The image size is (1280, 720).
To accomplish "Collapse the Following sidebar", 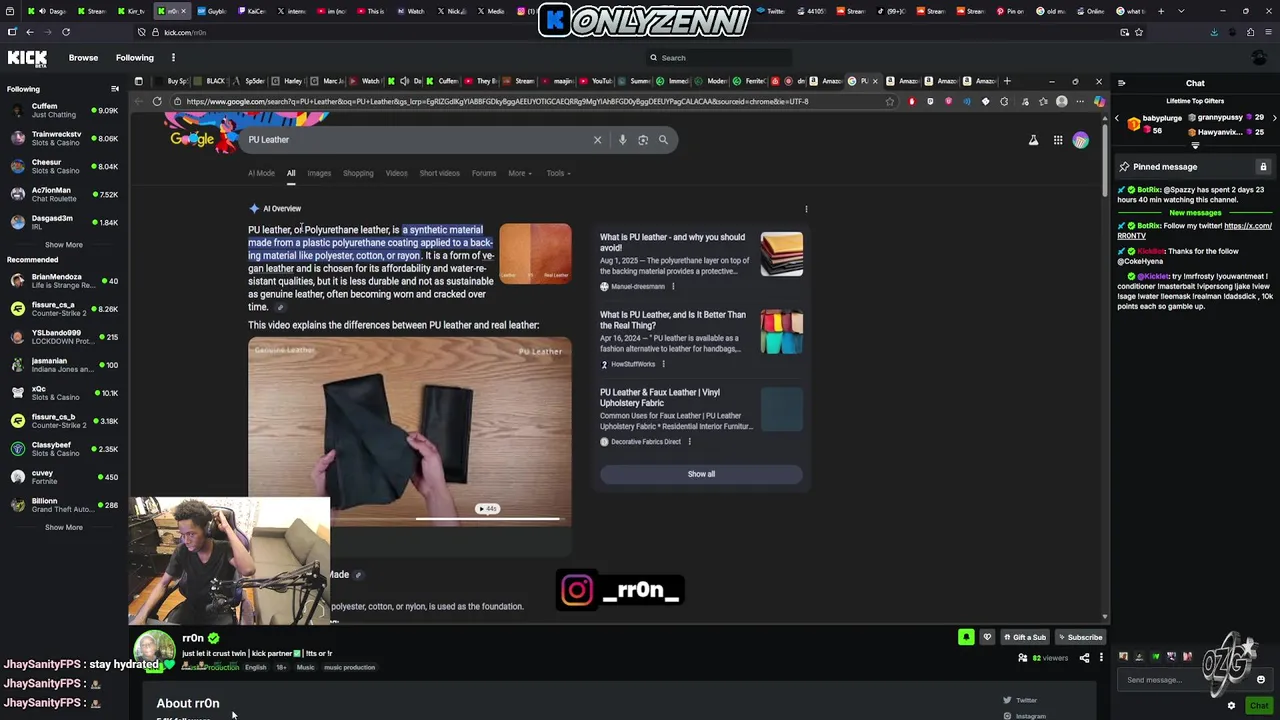I will point(115,89).
